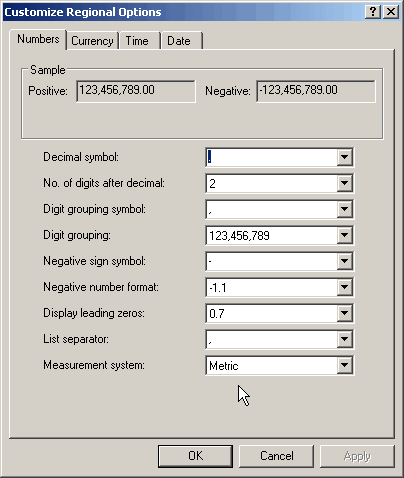Open the Date tab
The image size is (404, 478).
pos(179,41)
